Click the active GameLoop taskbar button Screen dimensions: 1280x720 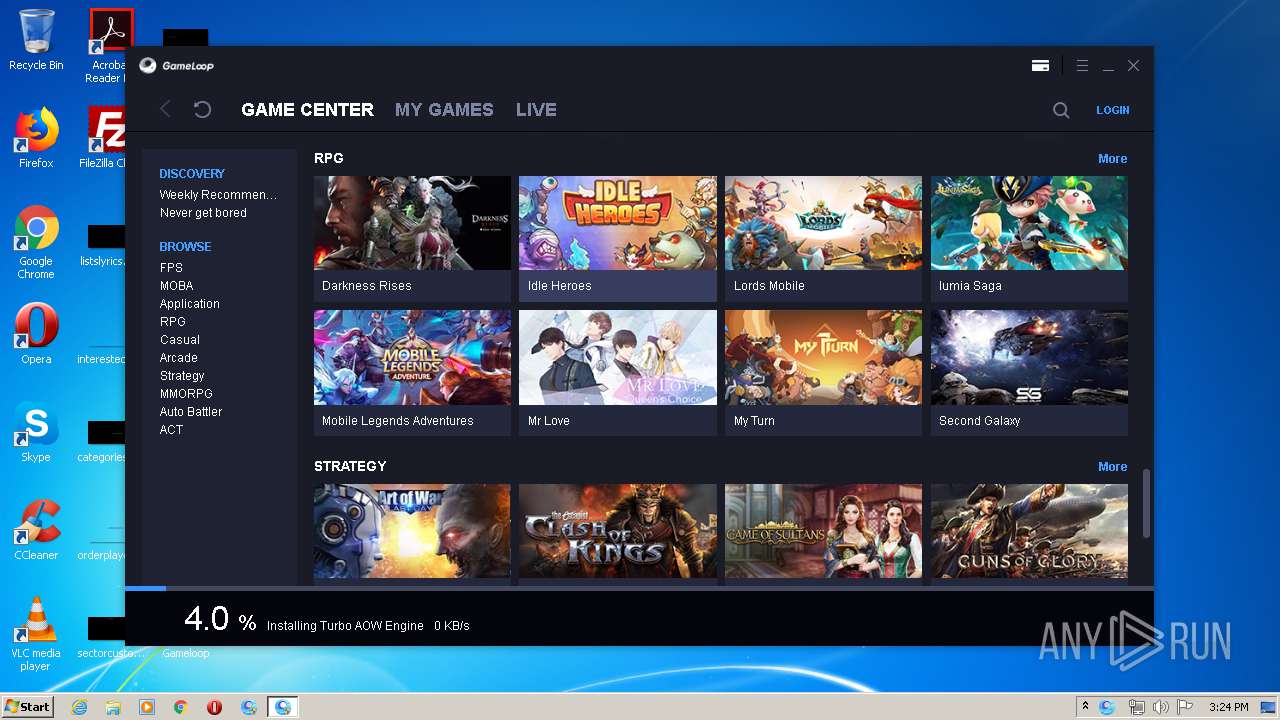[283, 707]
